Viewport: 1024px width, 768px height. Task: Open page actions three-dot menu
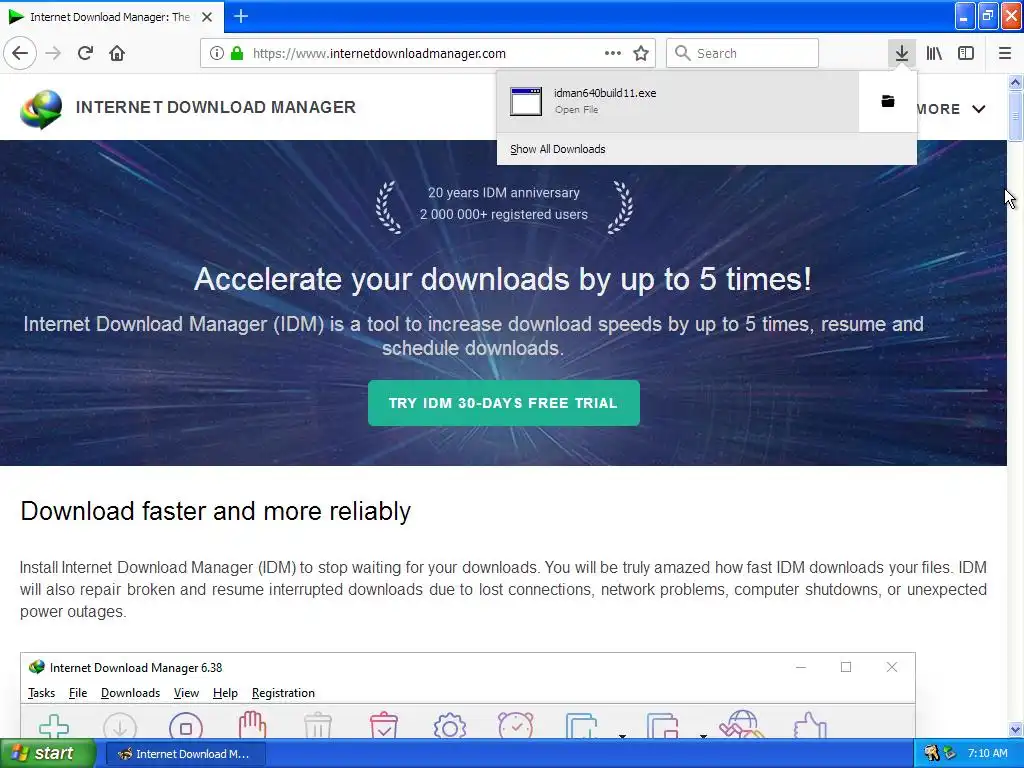tap(613, 53)
